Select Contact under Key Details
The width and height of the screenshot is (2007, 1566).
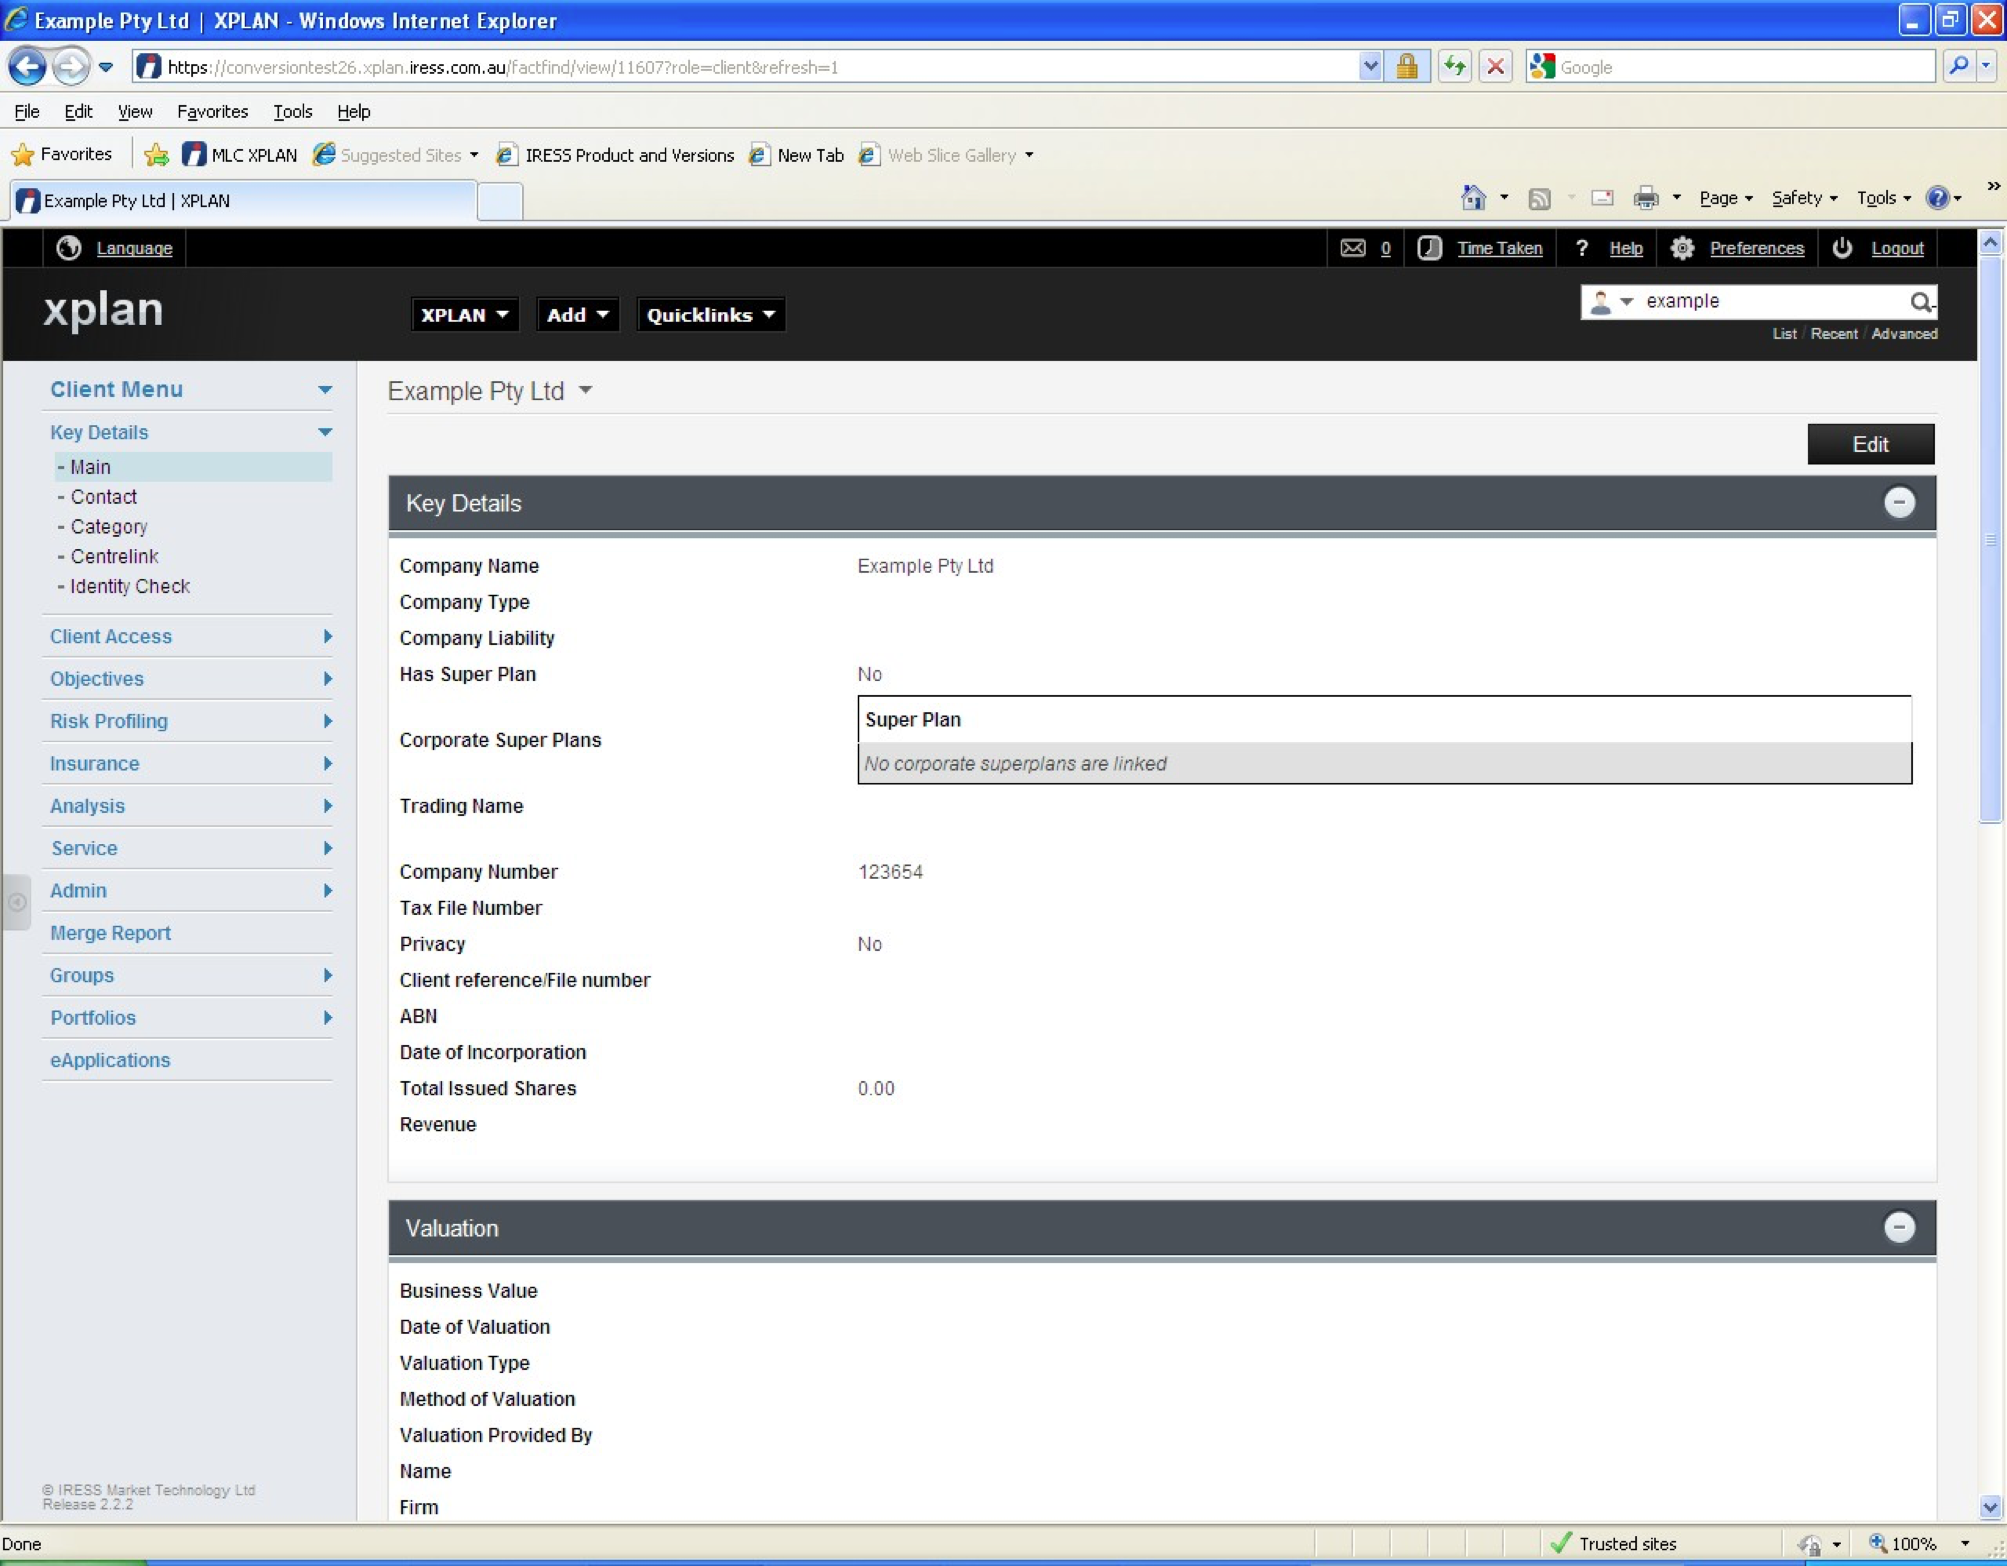coord(103,497)
